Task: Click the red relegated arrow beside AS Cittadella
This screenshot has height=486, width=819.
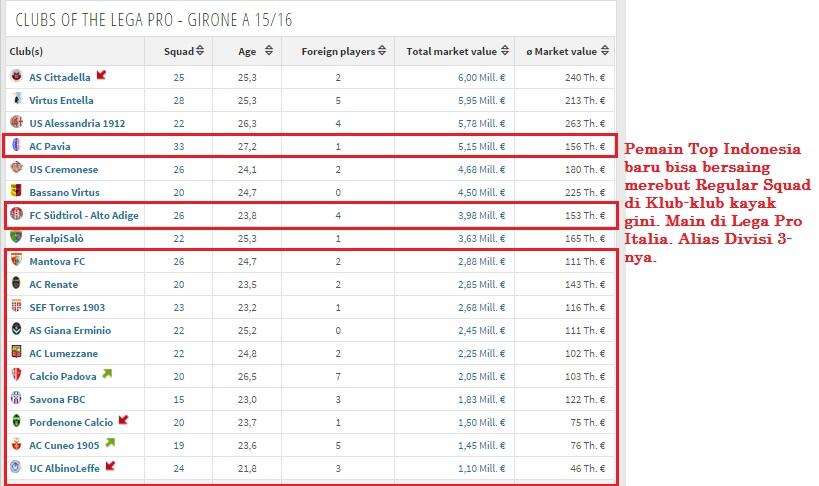Action: tap(101, 75)
